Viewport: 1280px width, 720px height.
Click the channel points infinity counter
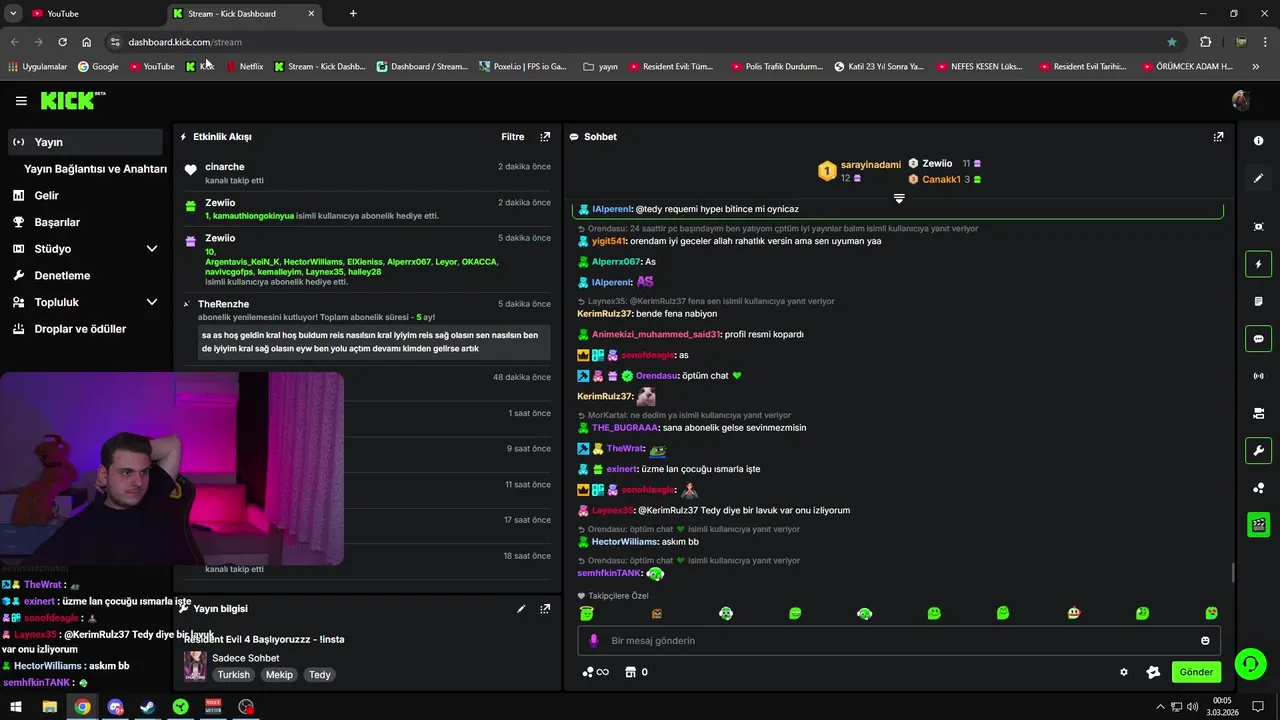point(595,672)
